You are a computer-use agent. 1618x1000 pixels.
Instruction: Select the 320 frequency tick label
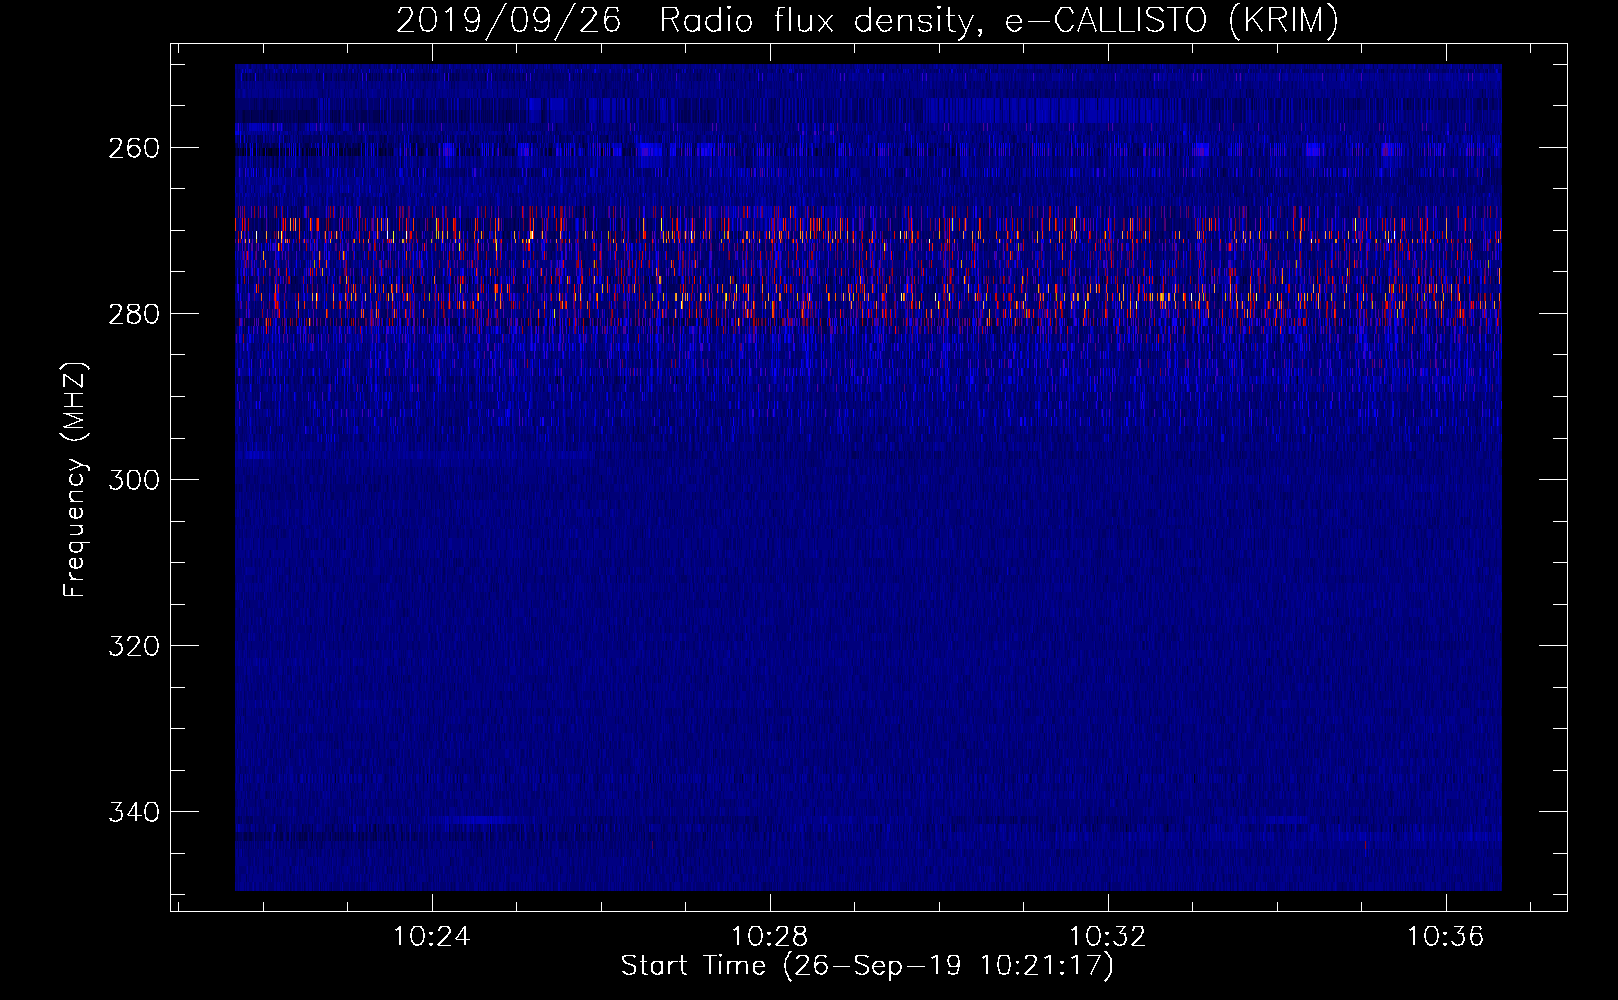[x=134, y=646]
